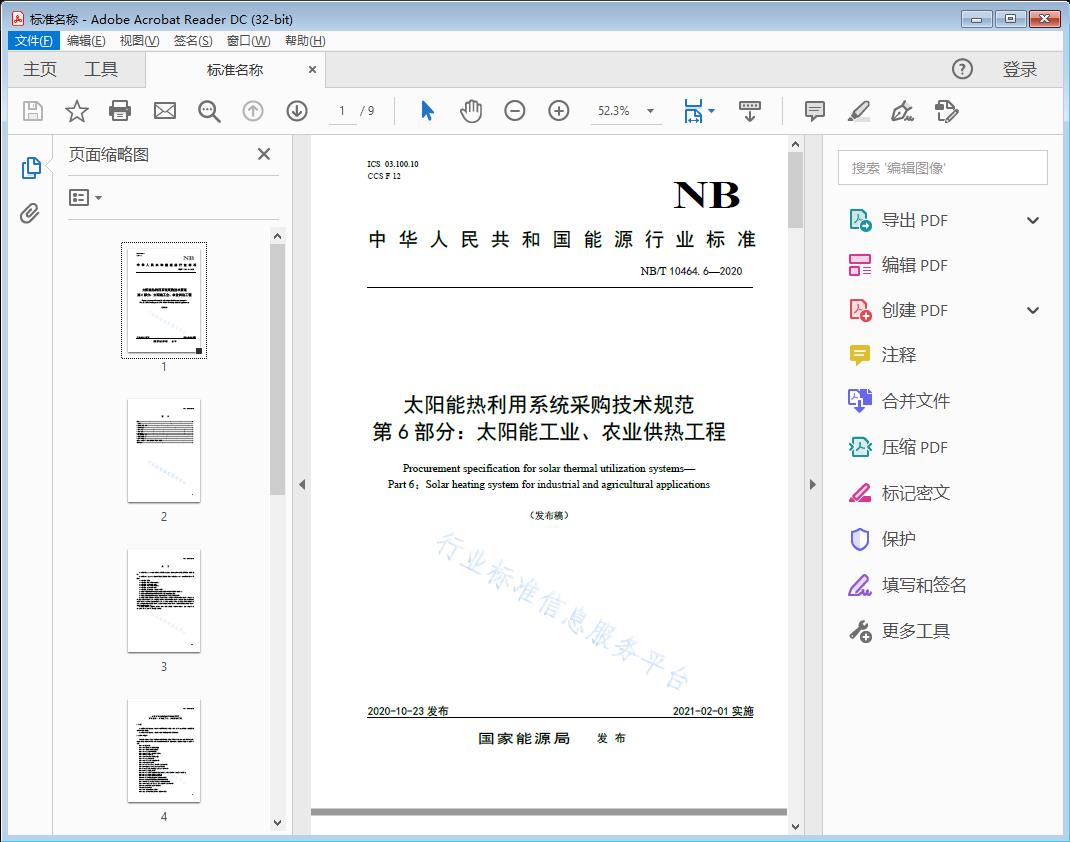
Task: Save the file with disk icon
Action: click(31, 111)
